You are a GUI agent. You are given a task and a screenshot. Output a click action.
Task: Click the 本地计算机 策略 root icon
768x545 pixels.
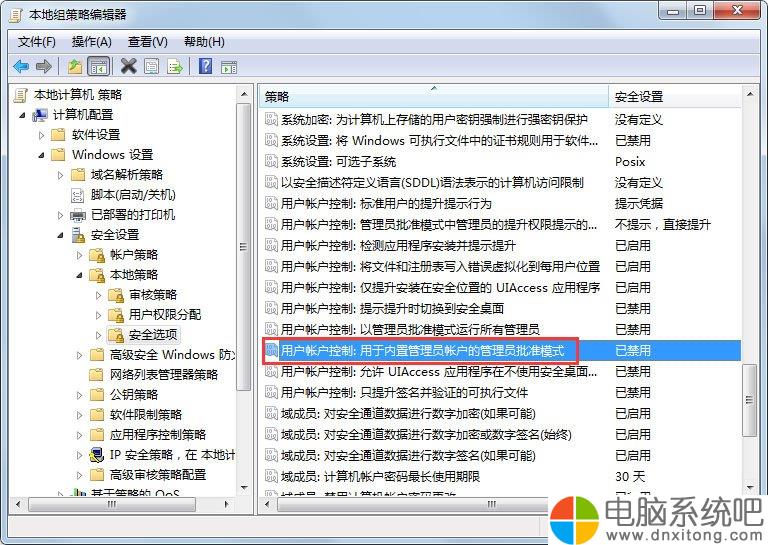pos(21,95)
